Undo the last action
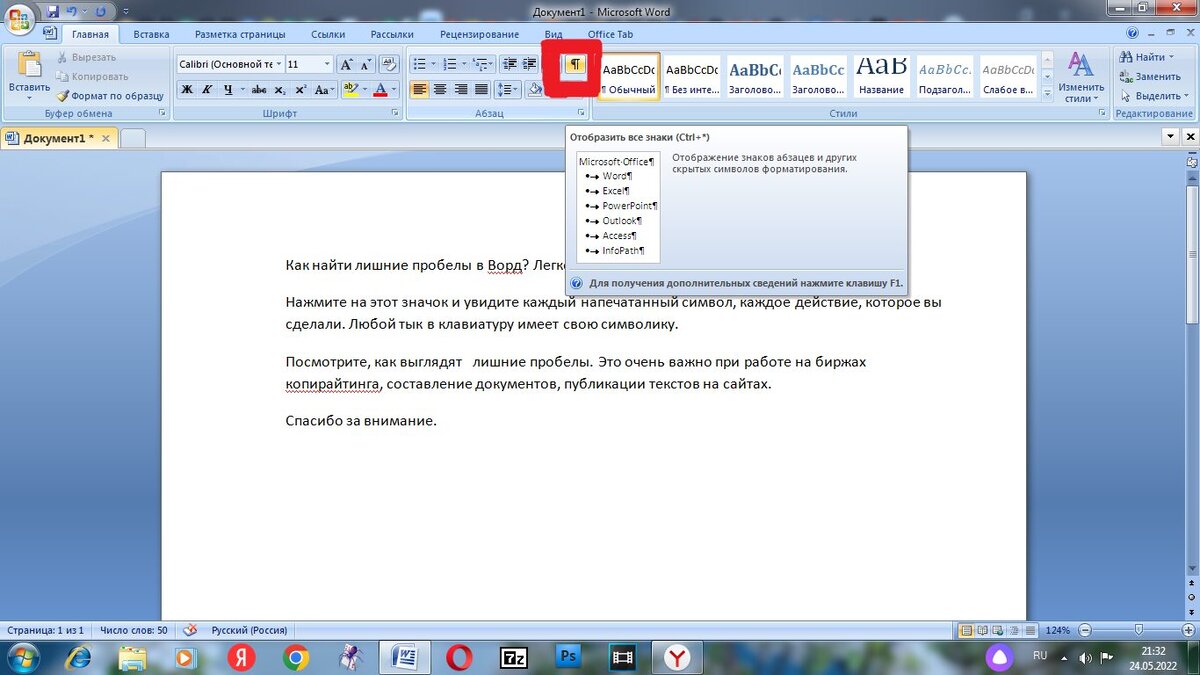1200x675 pixels. (x=72, y=10)
